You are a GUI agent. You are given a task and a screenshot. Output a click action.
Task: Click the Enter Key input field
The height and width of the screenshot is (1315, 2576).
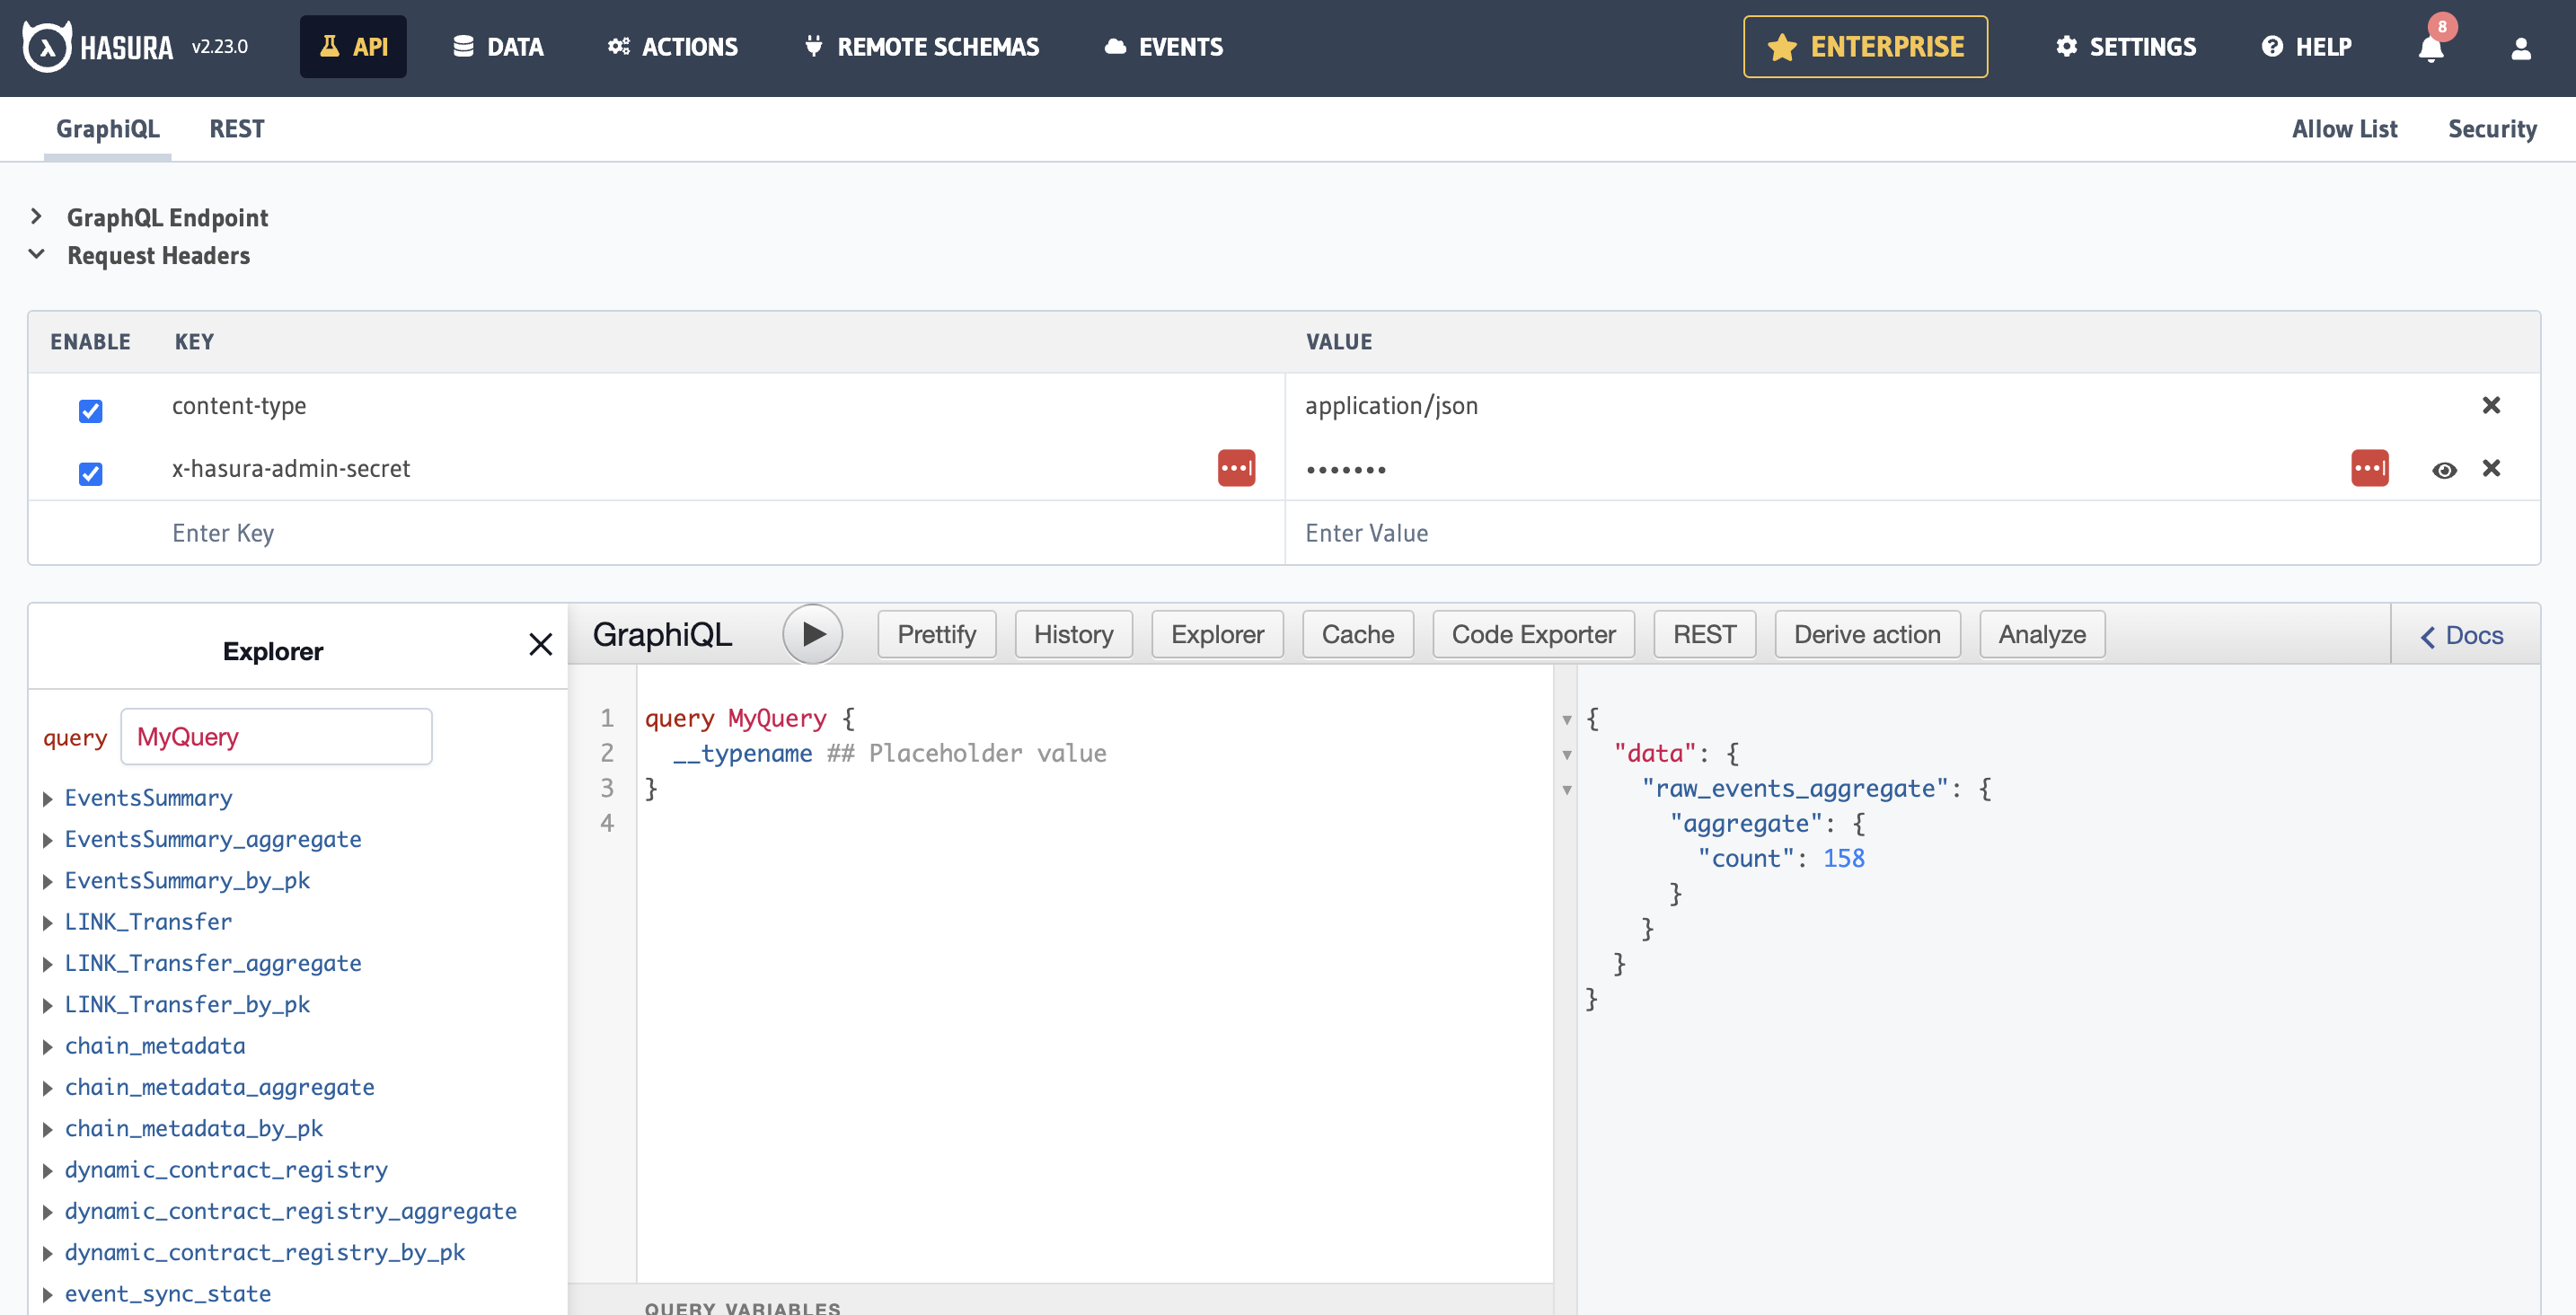coord(700,533)
